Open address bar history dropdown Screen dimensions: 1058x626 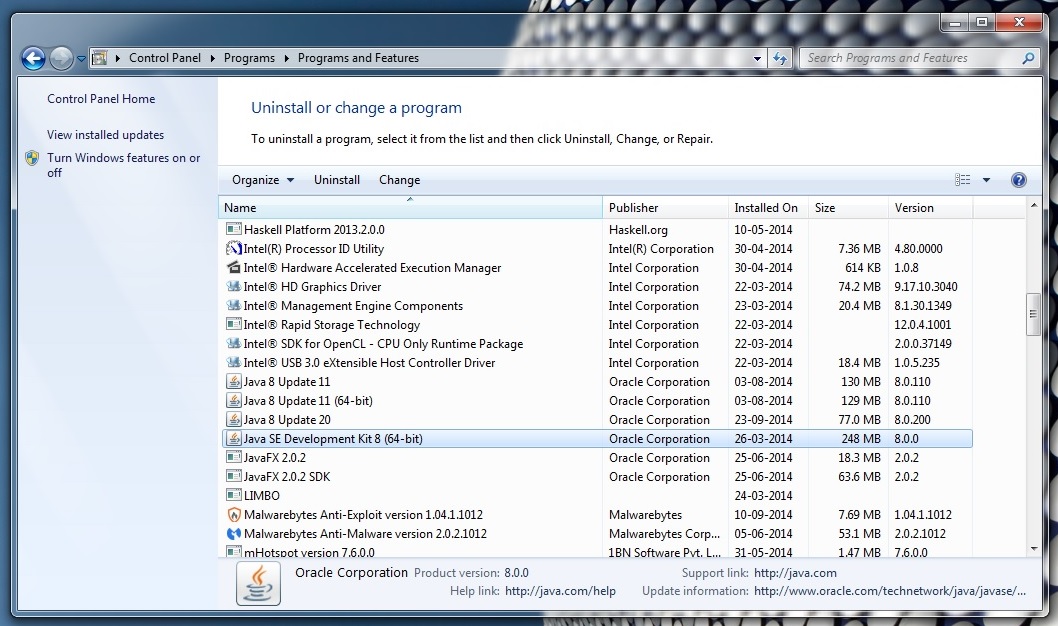(x=757, y=59)
